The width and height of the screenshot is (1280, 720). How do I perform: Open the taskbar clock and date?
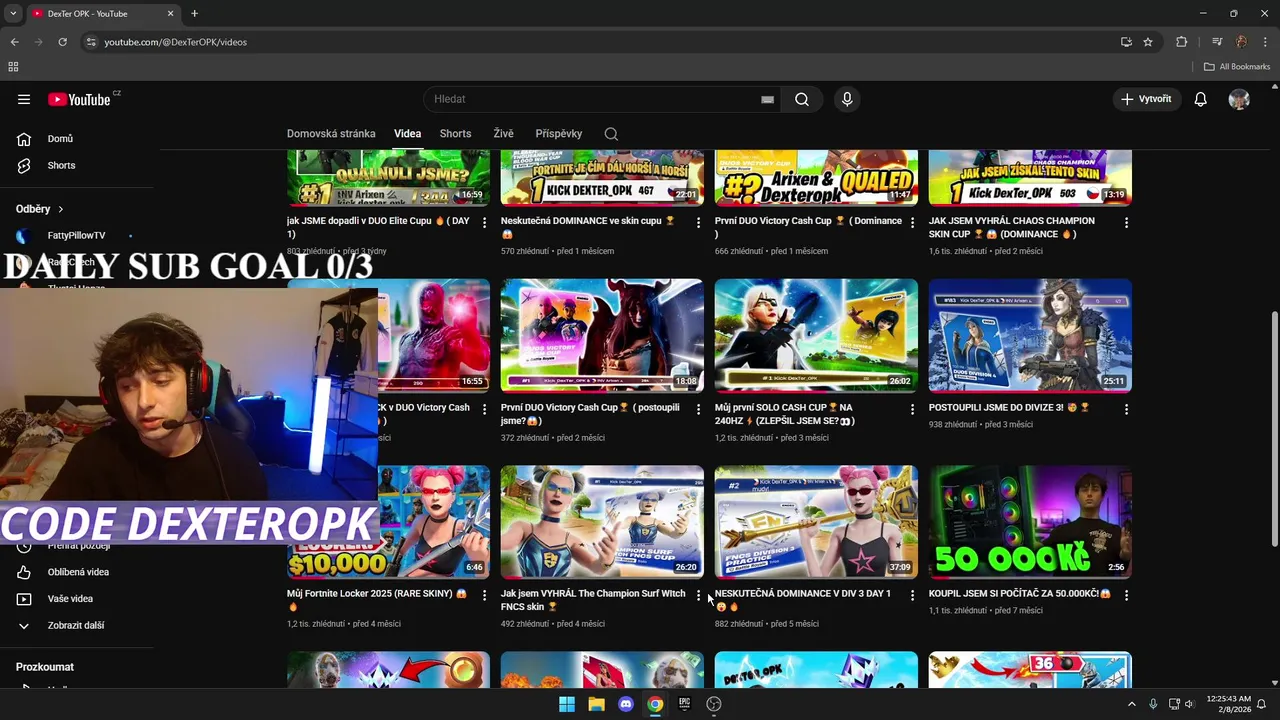[x=1229, y=704]
